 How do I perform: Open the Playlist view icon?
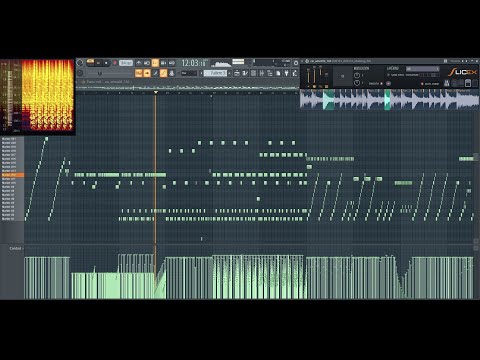pos(237,73)
